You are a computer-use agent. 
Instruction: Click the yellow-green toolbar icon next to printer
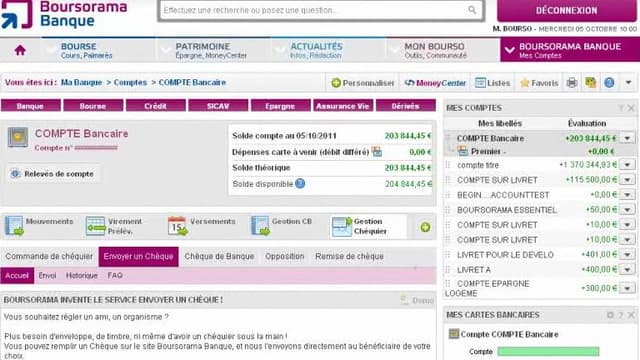(x=590, y=83)
